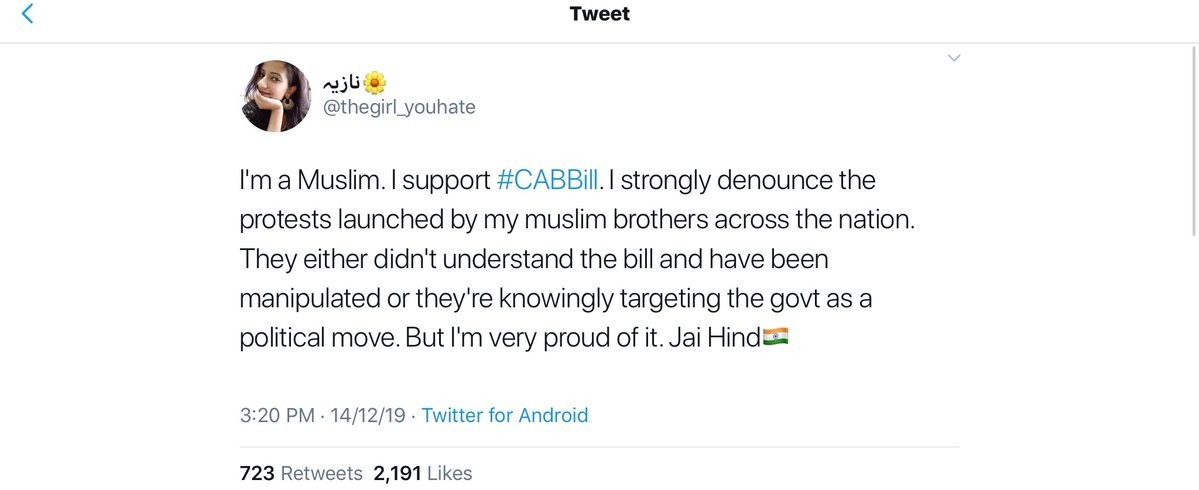Open the Twitter for Android source link

pyautogui.click(x=505, y=415)
